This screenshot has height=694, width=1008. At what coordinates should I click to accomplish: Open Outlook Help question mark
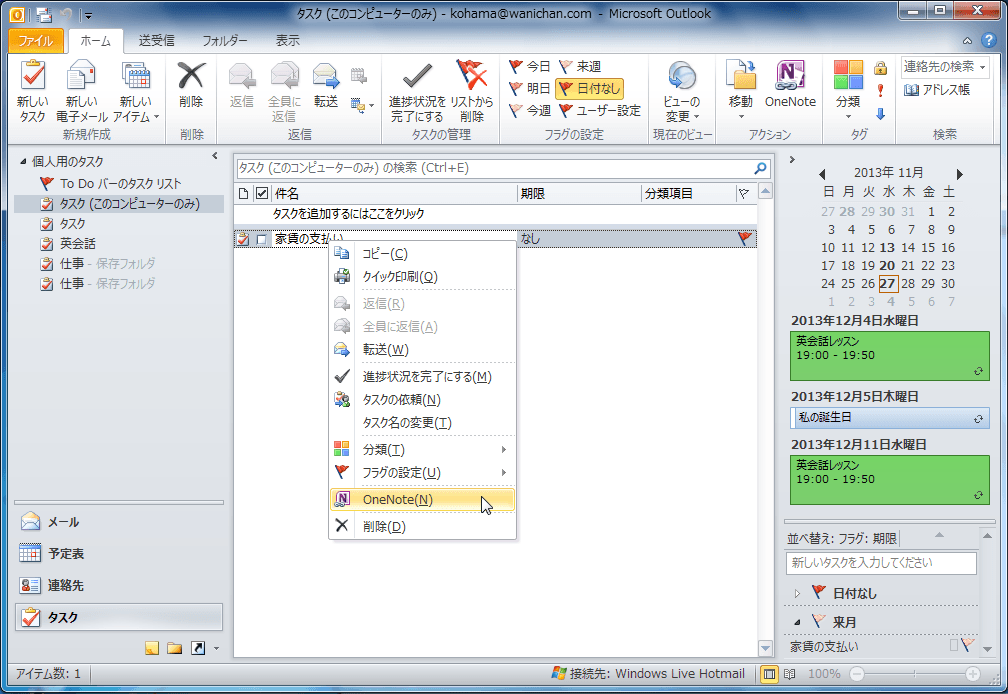(989, 40)
